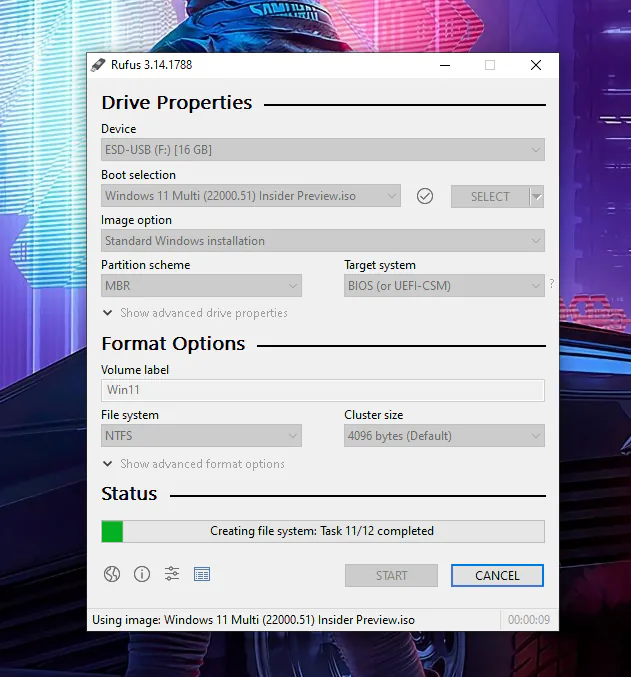Open the Image option dropdown
Screen dimensions: 631x677
pyautogui.click(x=323, y=241)
